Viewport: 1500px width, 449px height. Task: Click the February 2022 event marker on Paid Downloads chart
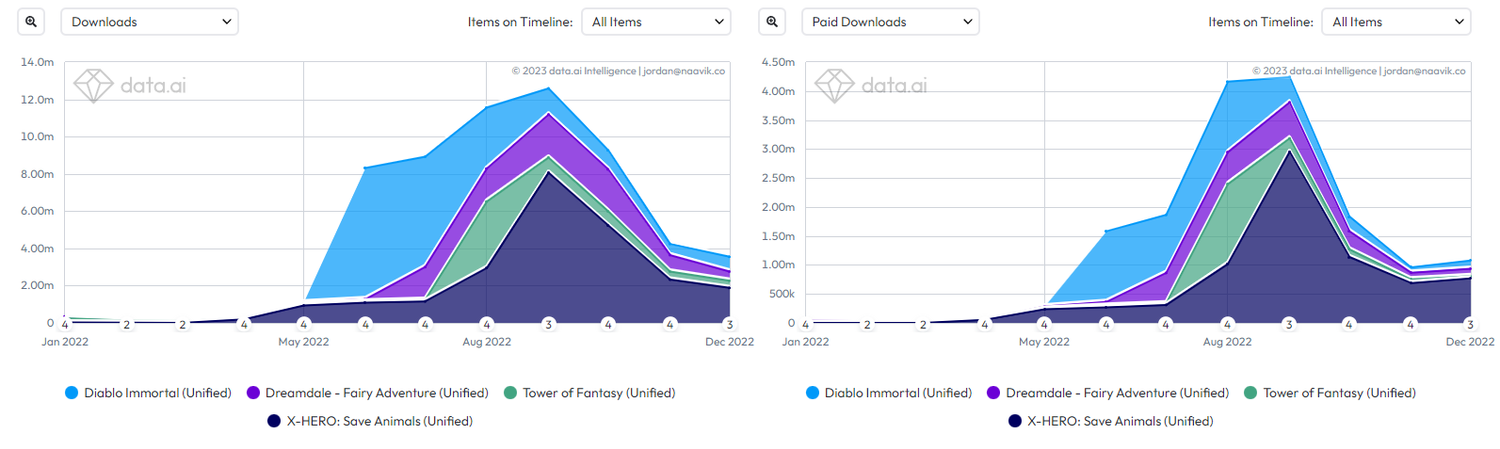click(867, 324)
